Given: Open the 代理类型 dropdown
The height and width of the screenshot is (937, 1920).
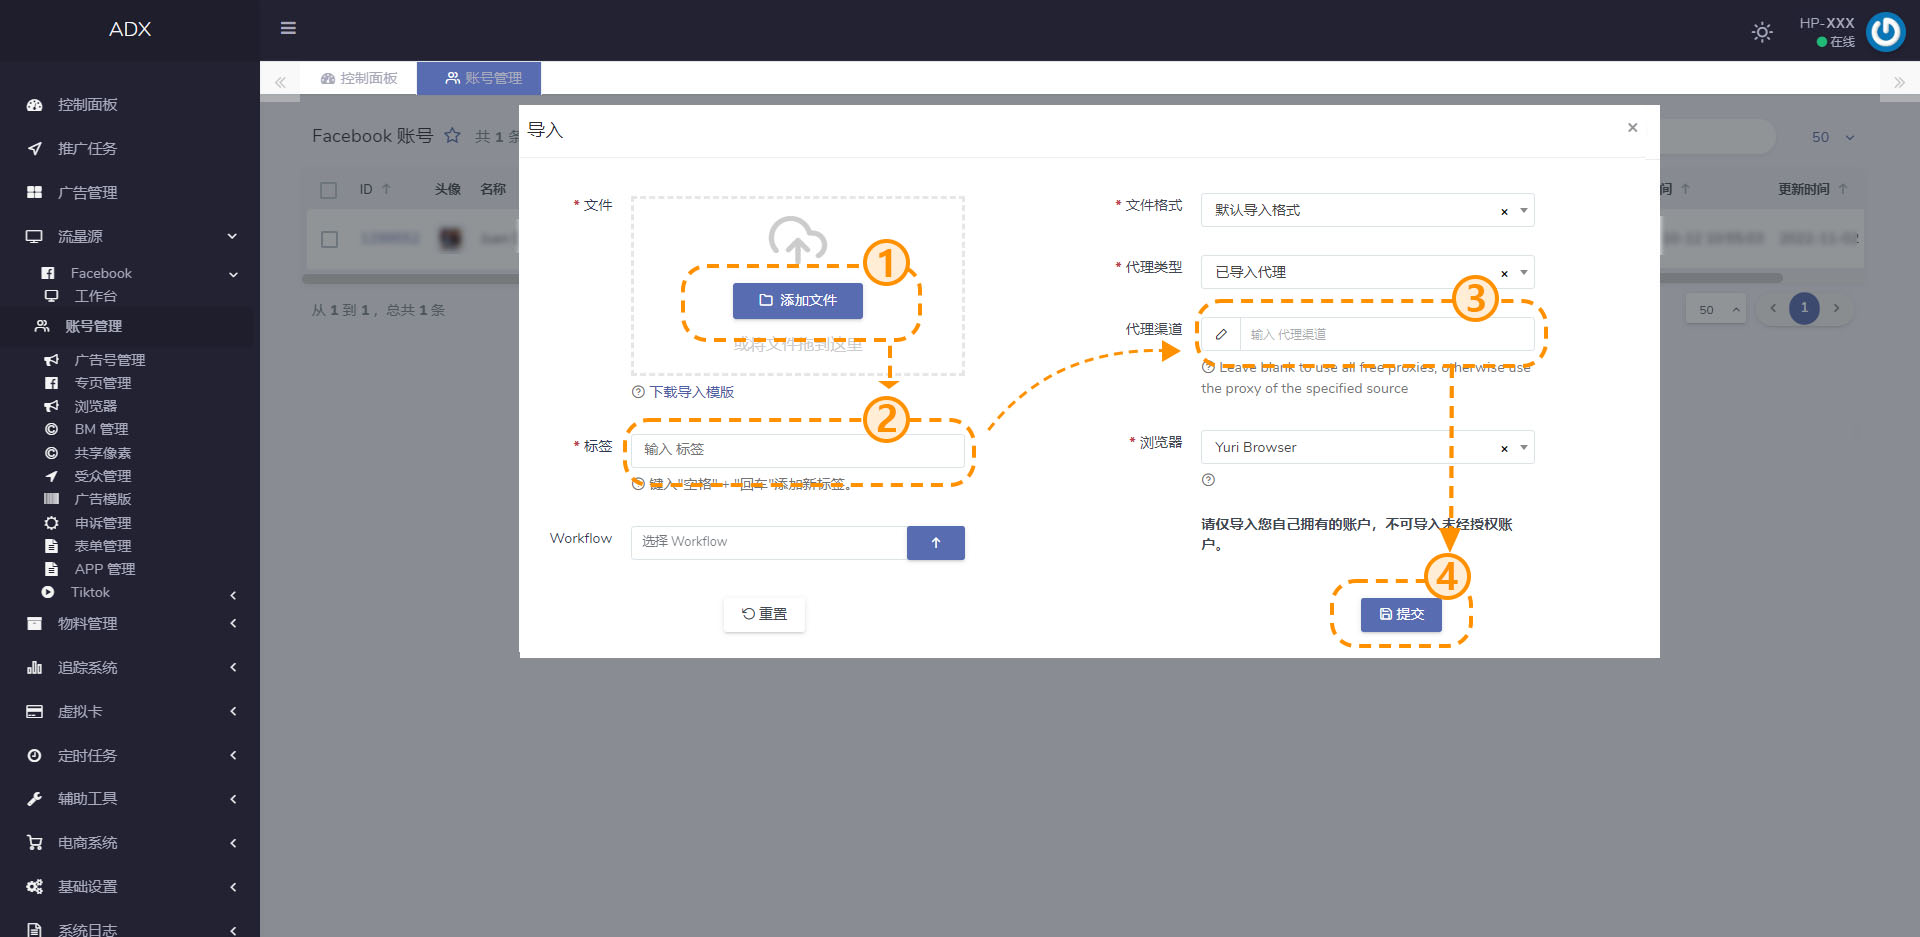Looking at the screenshot, I should coord(1523,272).
